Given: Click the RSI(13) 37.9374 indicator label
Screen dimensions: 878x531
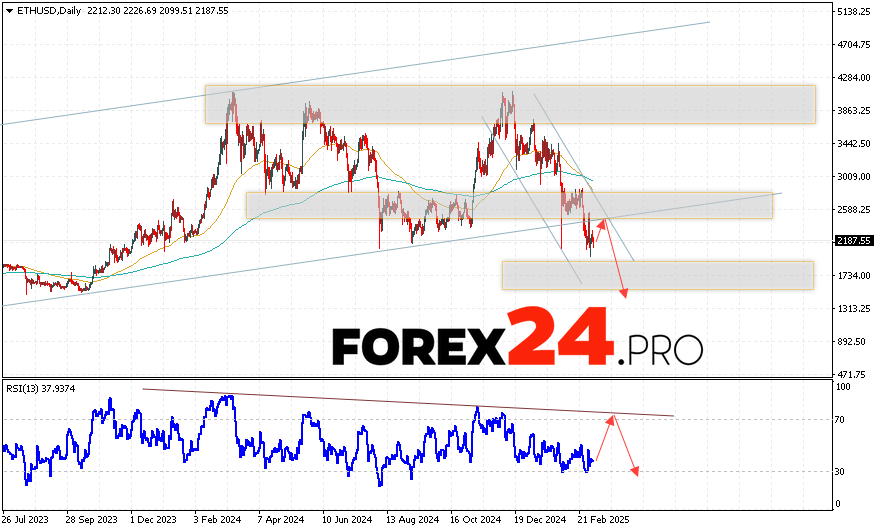Looking at the screenshot, I should (x=42, y=389).
